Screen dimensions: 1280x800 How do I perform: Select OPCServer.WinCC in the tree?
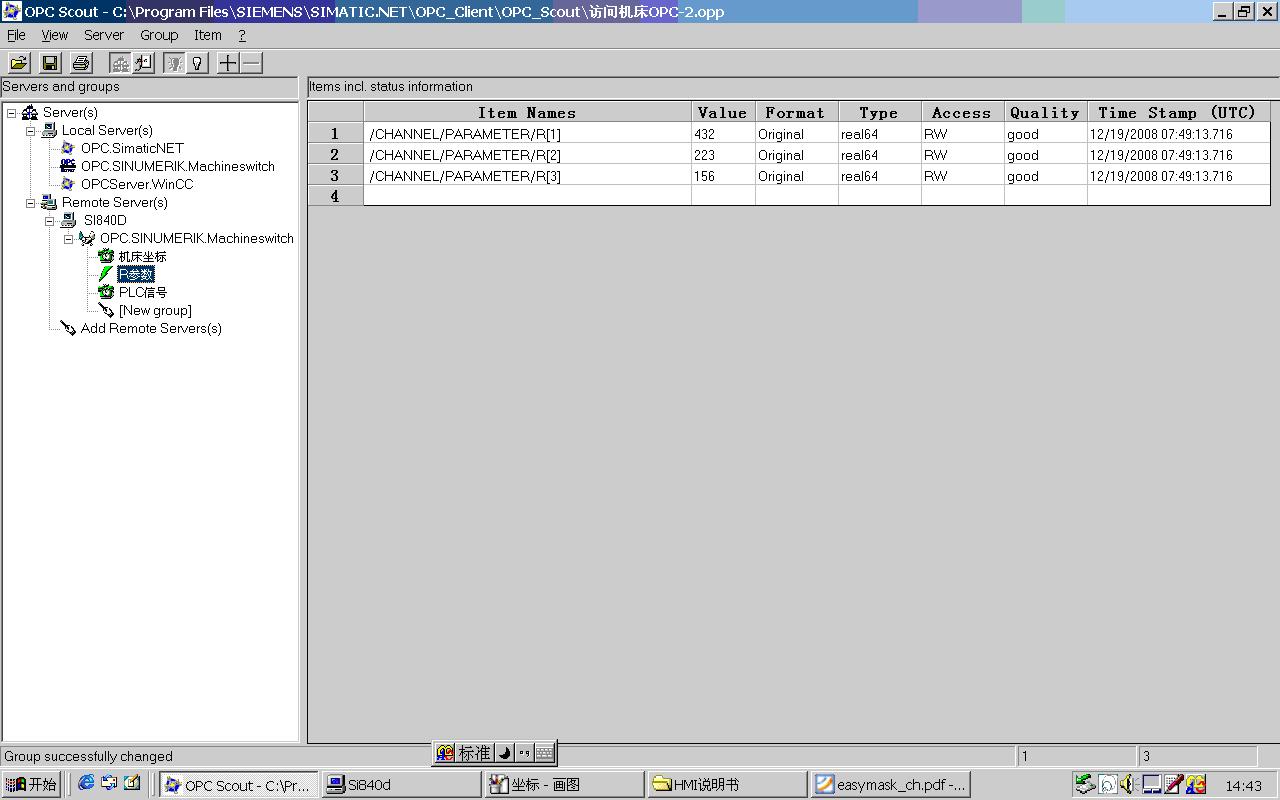pos(137,184)
